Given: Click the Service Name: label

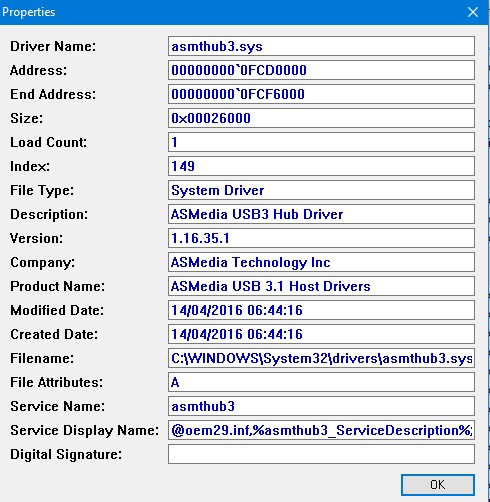Looking at the screenshot, I should (x=57, y=406).
